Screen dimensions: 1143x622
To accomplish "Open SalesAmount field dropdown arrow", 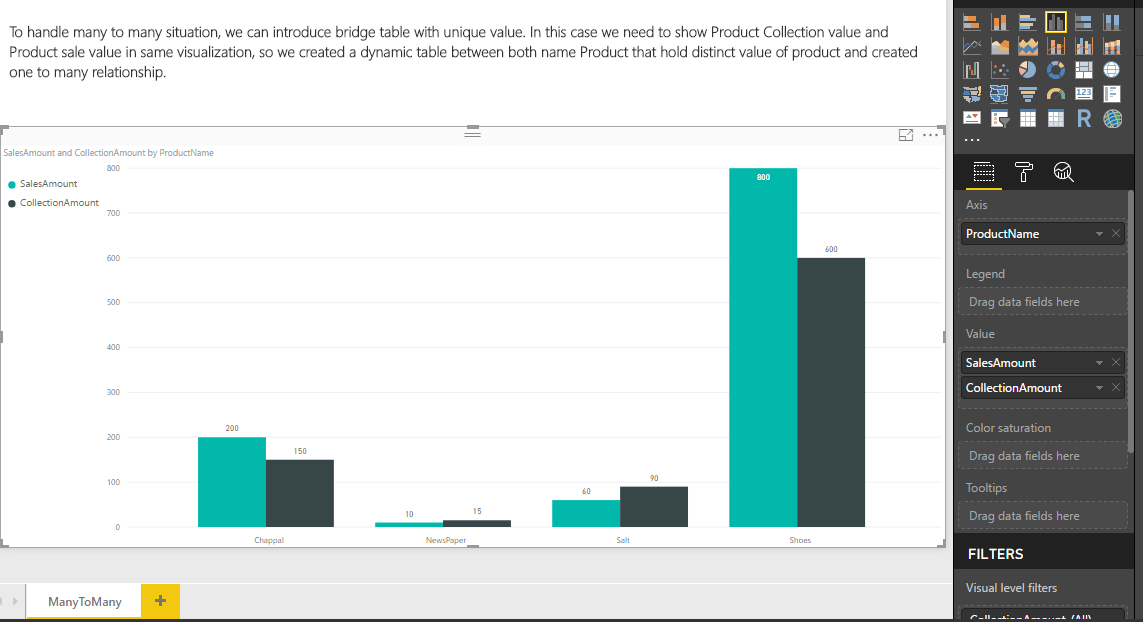I will coord(1099,363).
